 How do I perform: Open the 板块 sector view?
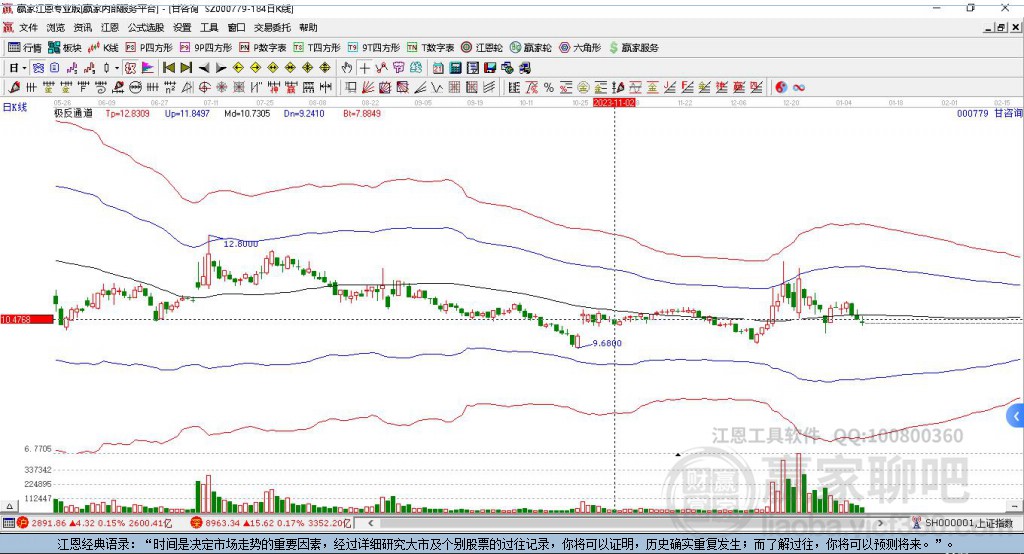pyautogui.click(x=65, y=48)
